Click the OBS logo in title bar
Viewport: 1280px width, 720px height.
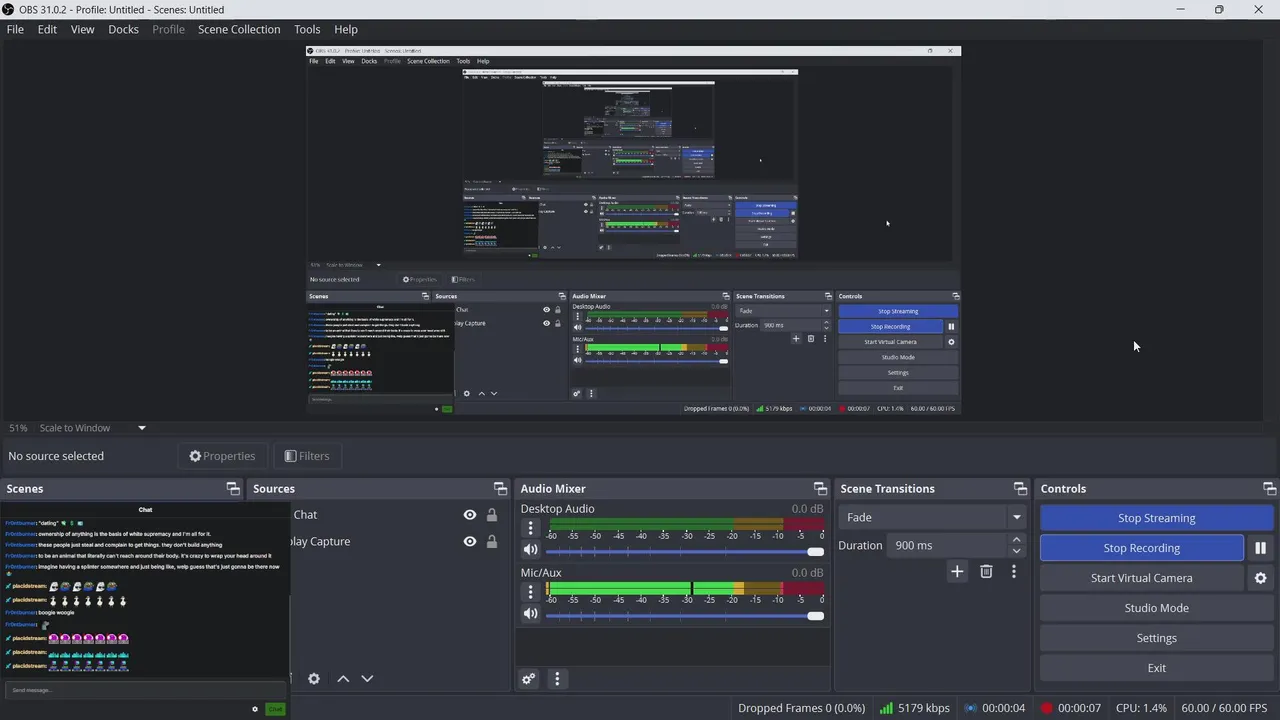pos(10,9)
